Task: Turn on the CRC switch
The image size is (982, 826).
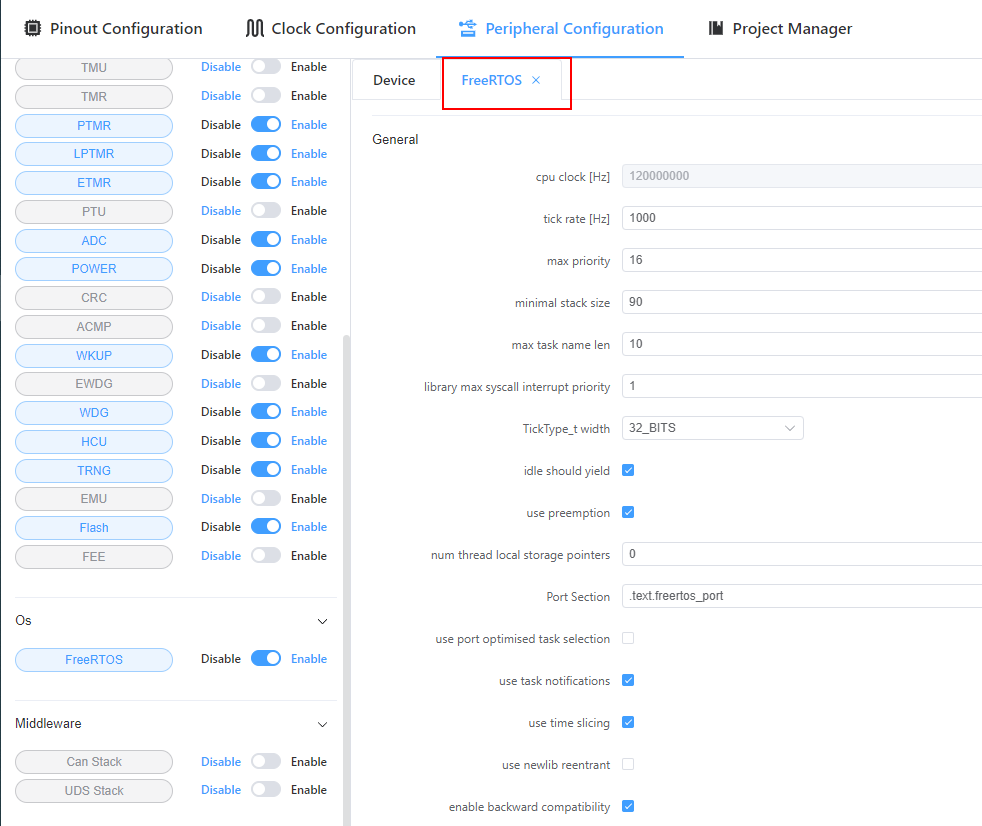Action: [x=266, y=297]
